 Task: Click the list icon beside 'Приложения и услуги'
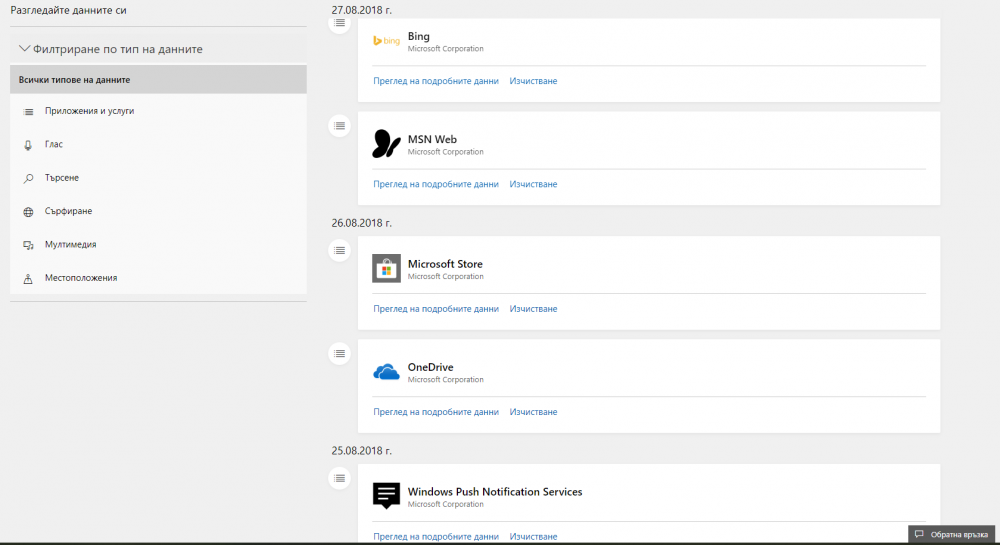[x=28, y=112]
